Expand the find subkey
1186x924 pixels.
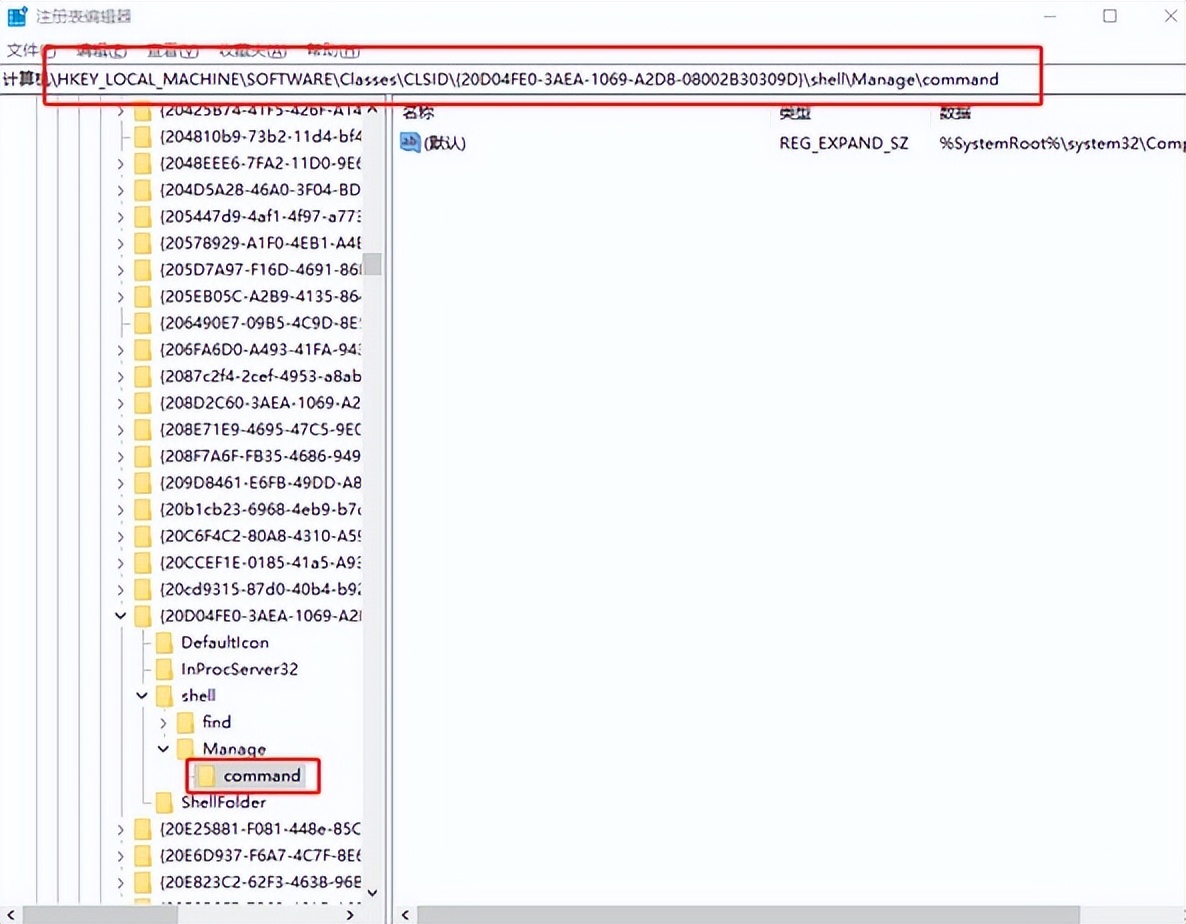click(x=163, y=723)
